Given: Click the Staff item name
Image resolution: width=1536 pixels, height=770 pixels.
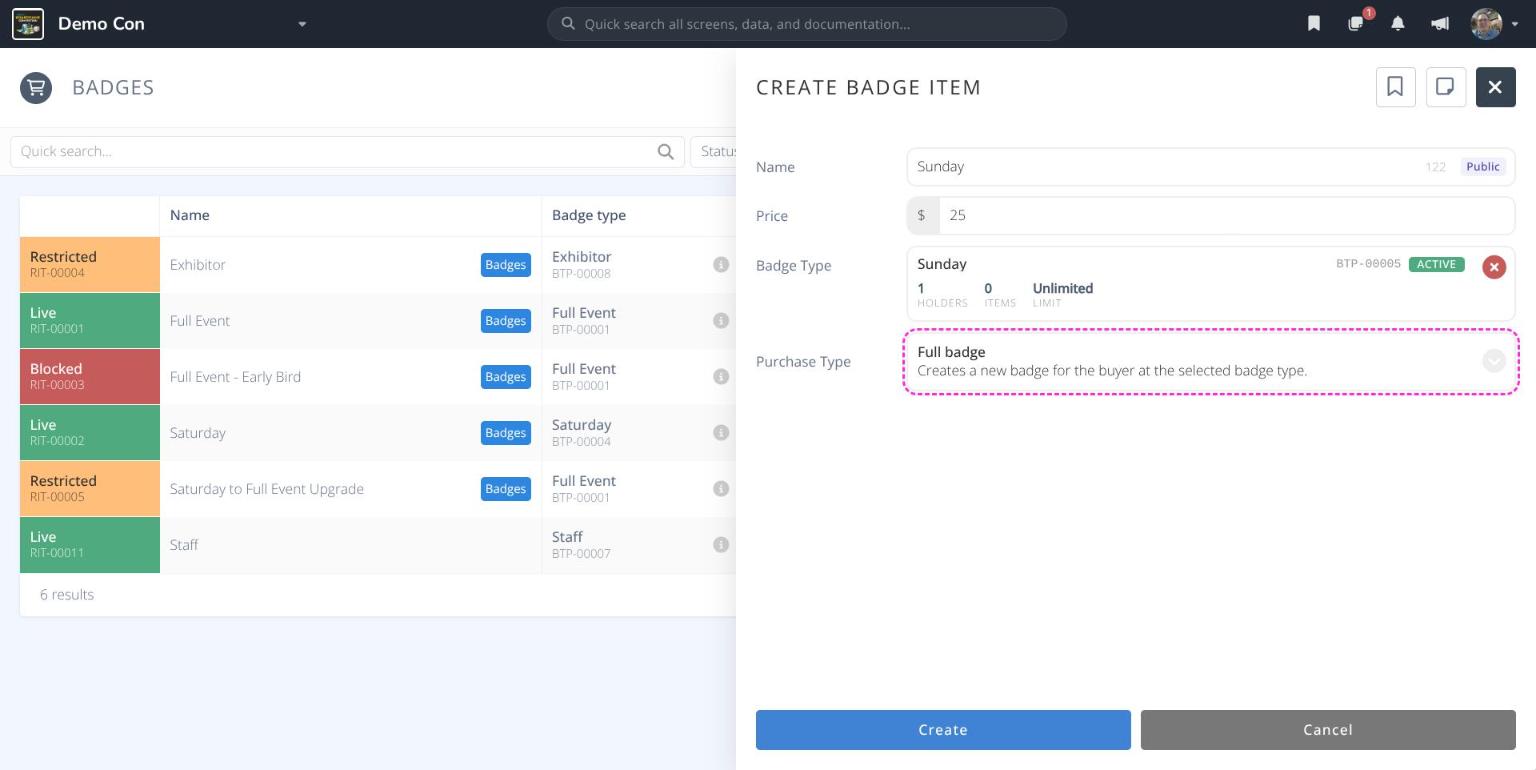Looking at the screenshot, I should 184,545.
